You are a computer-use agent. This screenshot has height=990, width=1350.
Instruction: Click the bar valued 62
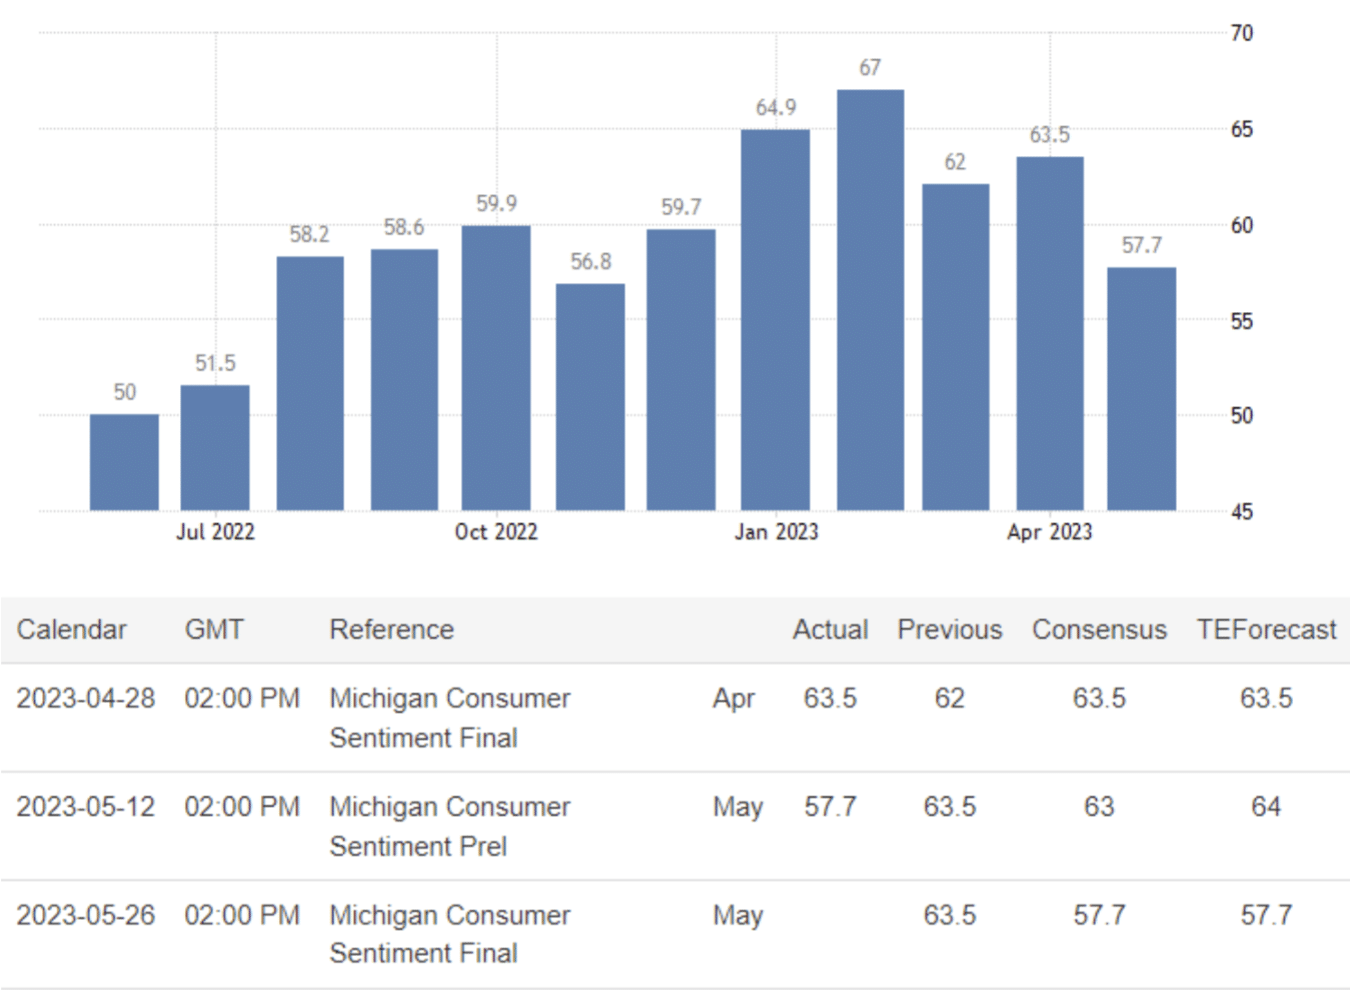click(955, 347)
